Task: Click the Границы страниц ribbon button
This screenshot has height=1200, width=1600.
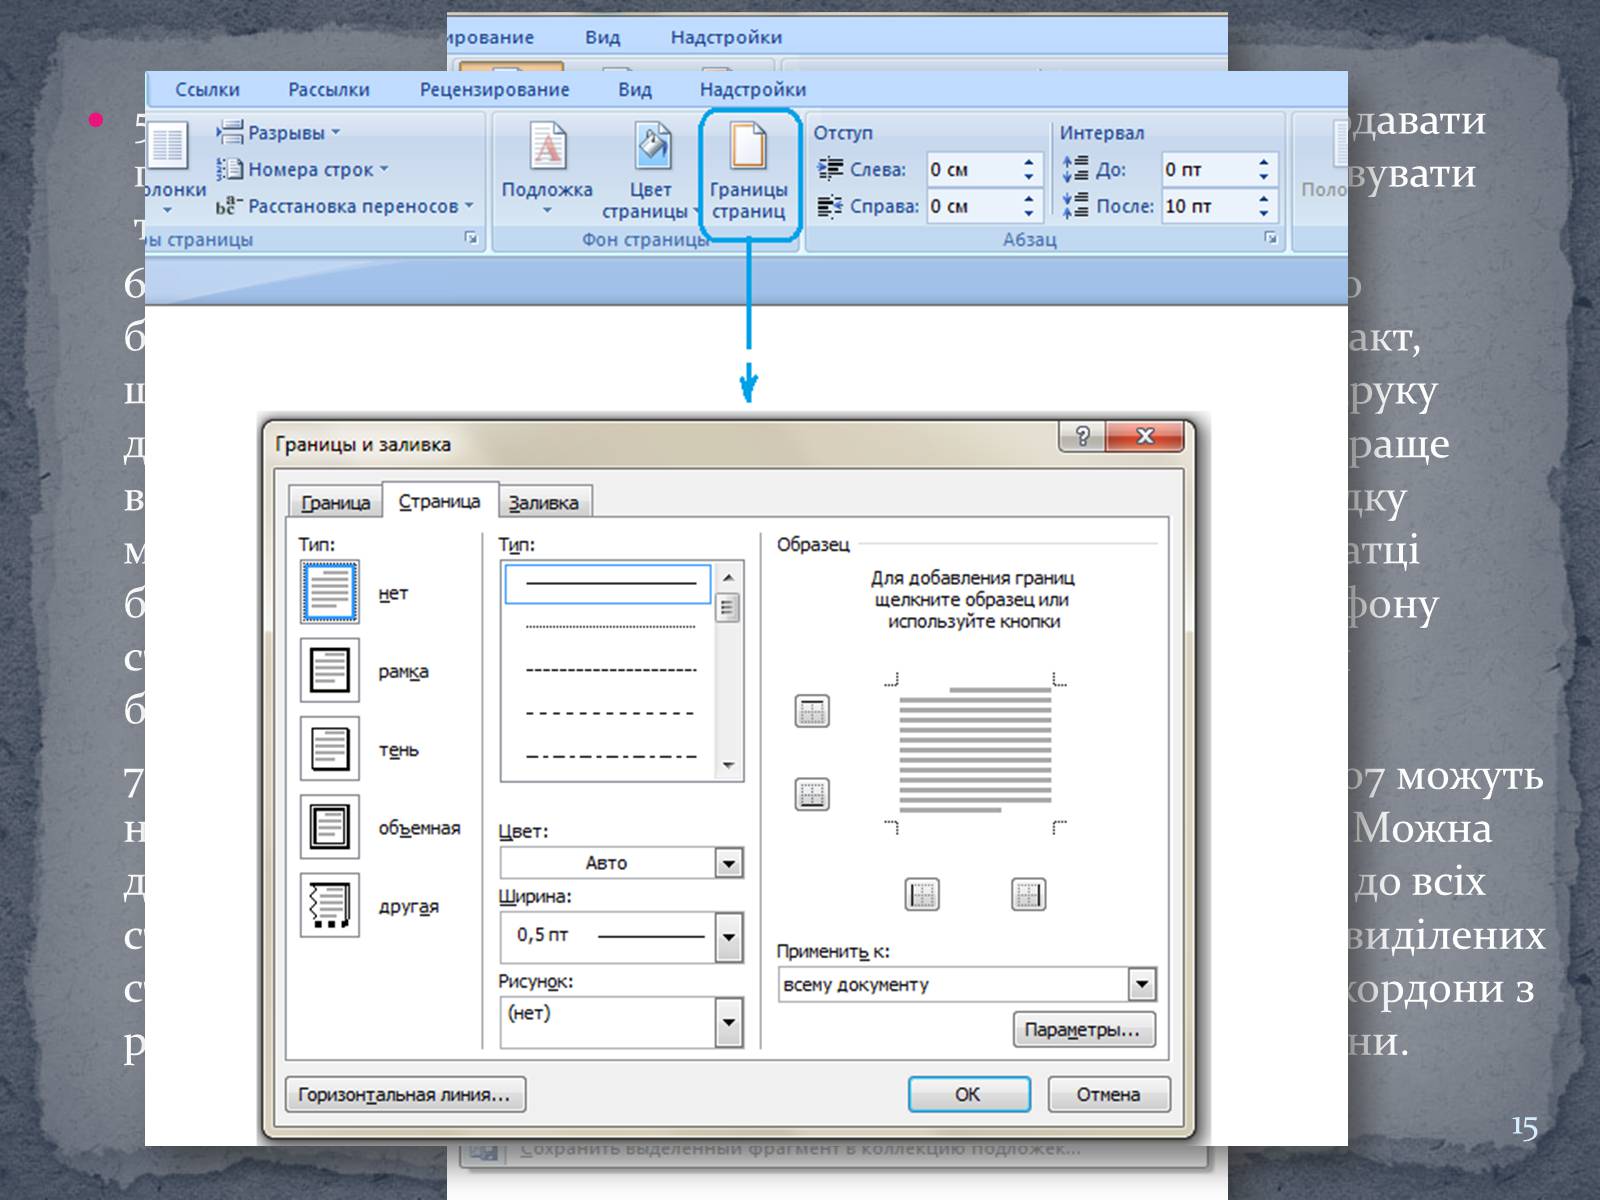Action: [749, 172]
